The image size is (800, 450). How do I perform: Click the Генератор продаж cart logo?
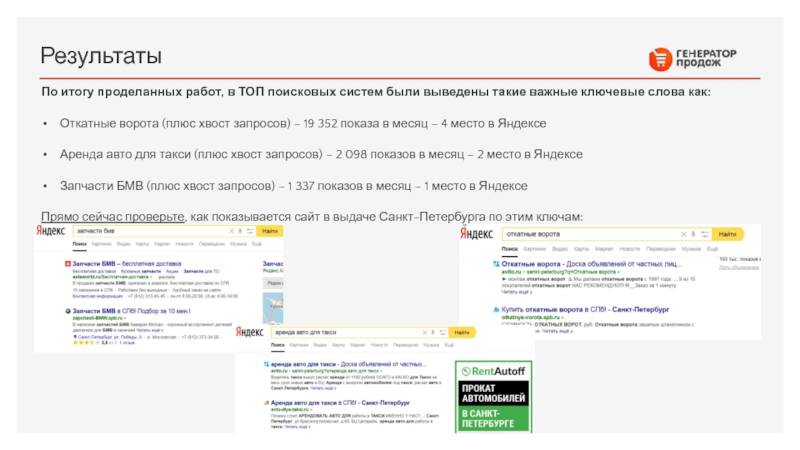click(660, 59)
